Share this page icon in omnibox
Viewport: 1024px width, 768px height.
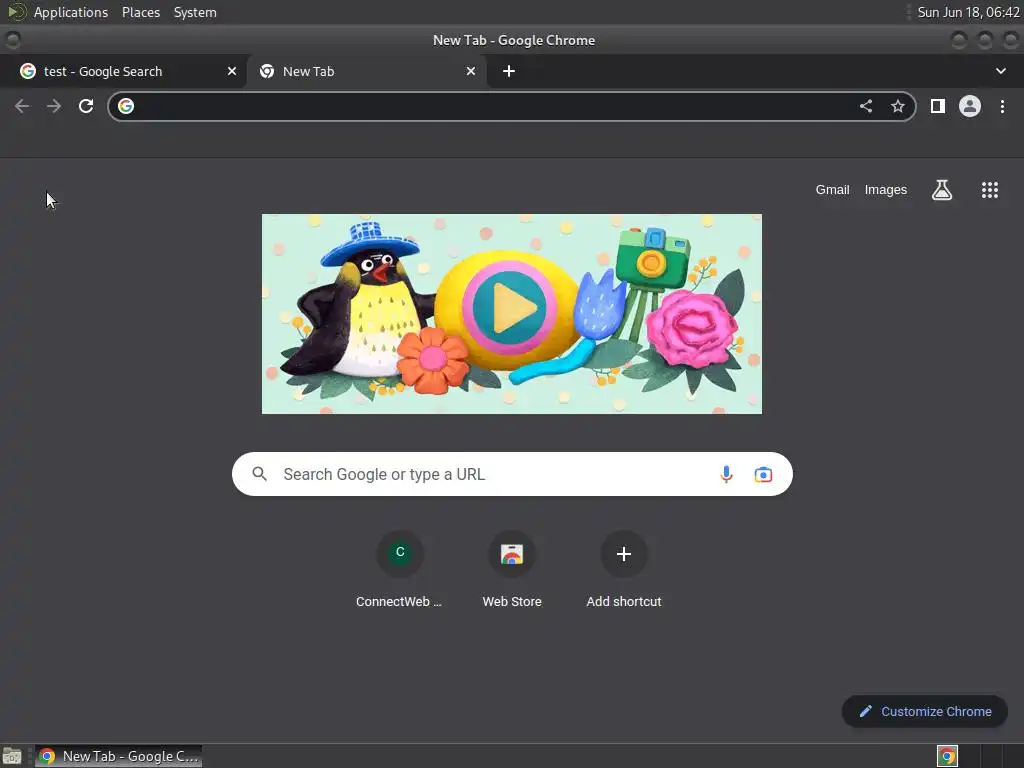click(x=866, y=106)
